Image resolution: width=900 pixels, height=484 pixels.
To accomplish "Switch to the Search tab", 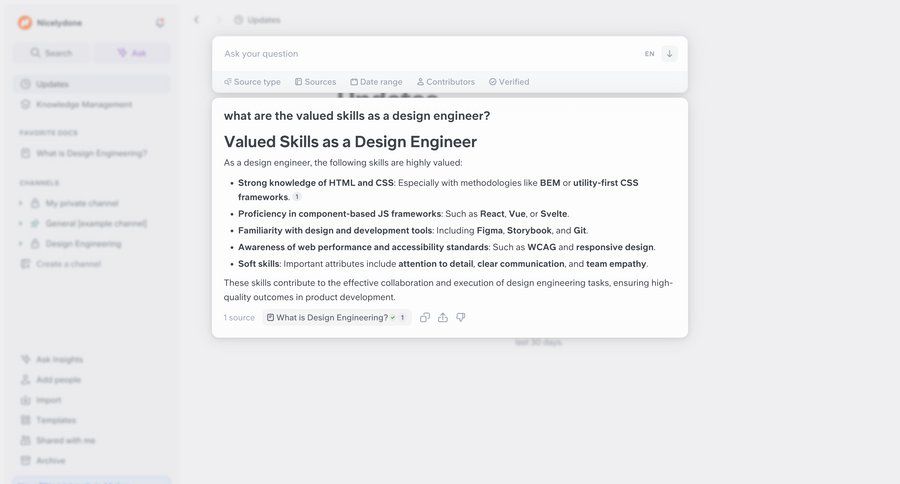I will click(x=51, y=53).
